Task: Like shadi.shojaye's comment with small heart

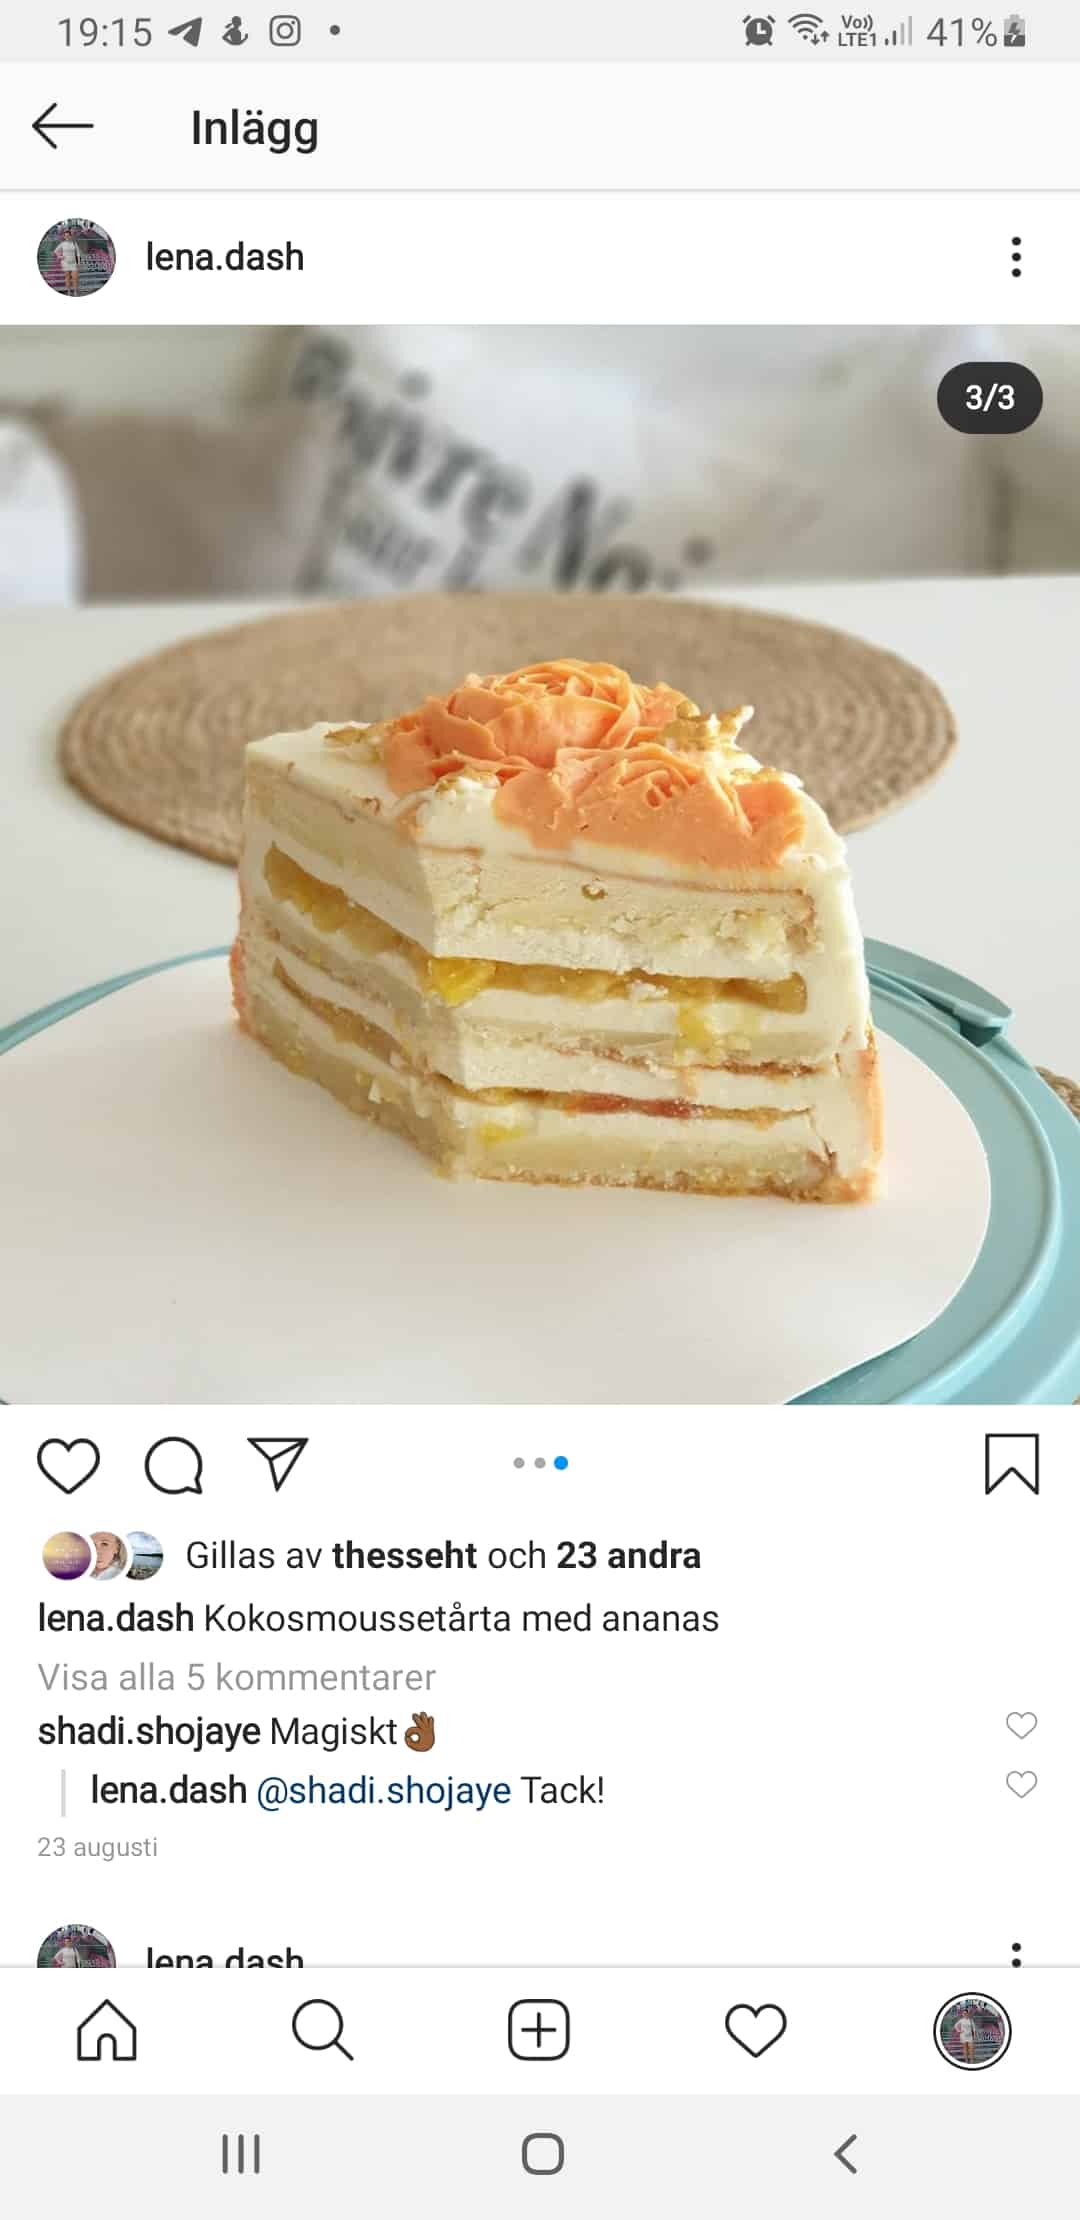Action: click(x=1021, y=1725)
